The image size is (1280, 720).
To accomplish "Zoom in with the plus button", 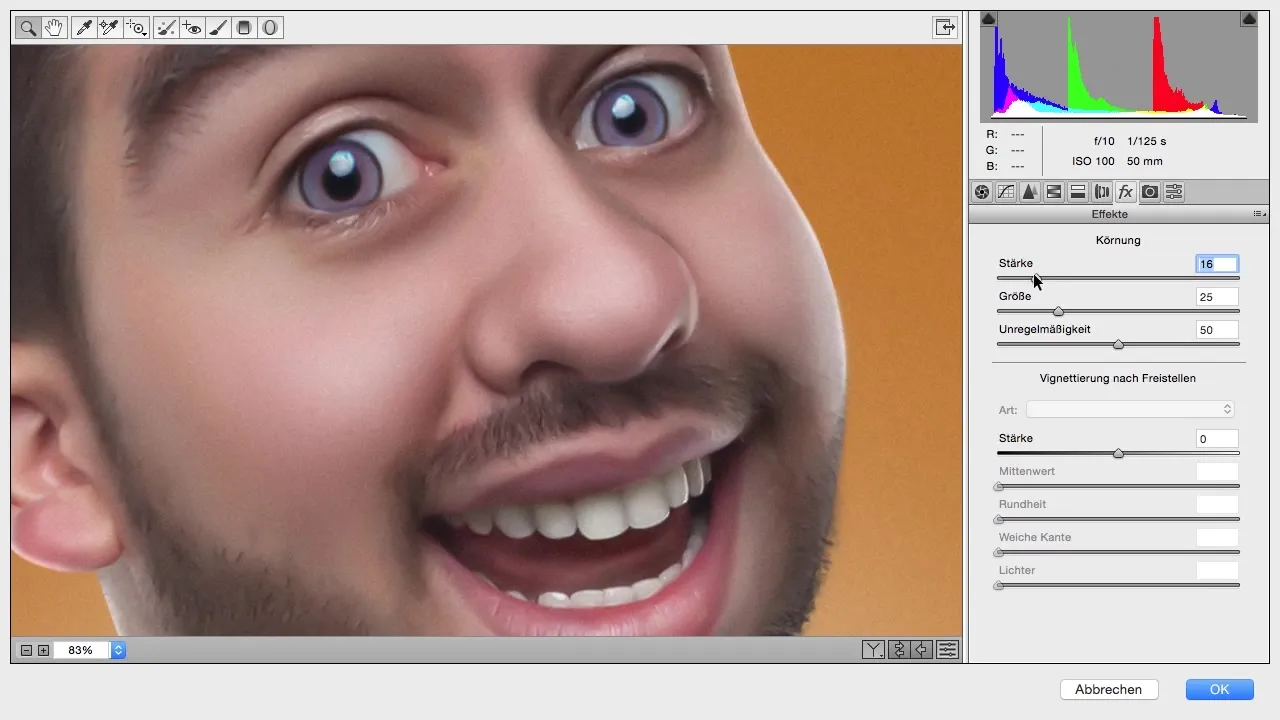I will coord(43,650).
